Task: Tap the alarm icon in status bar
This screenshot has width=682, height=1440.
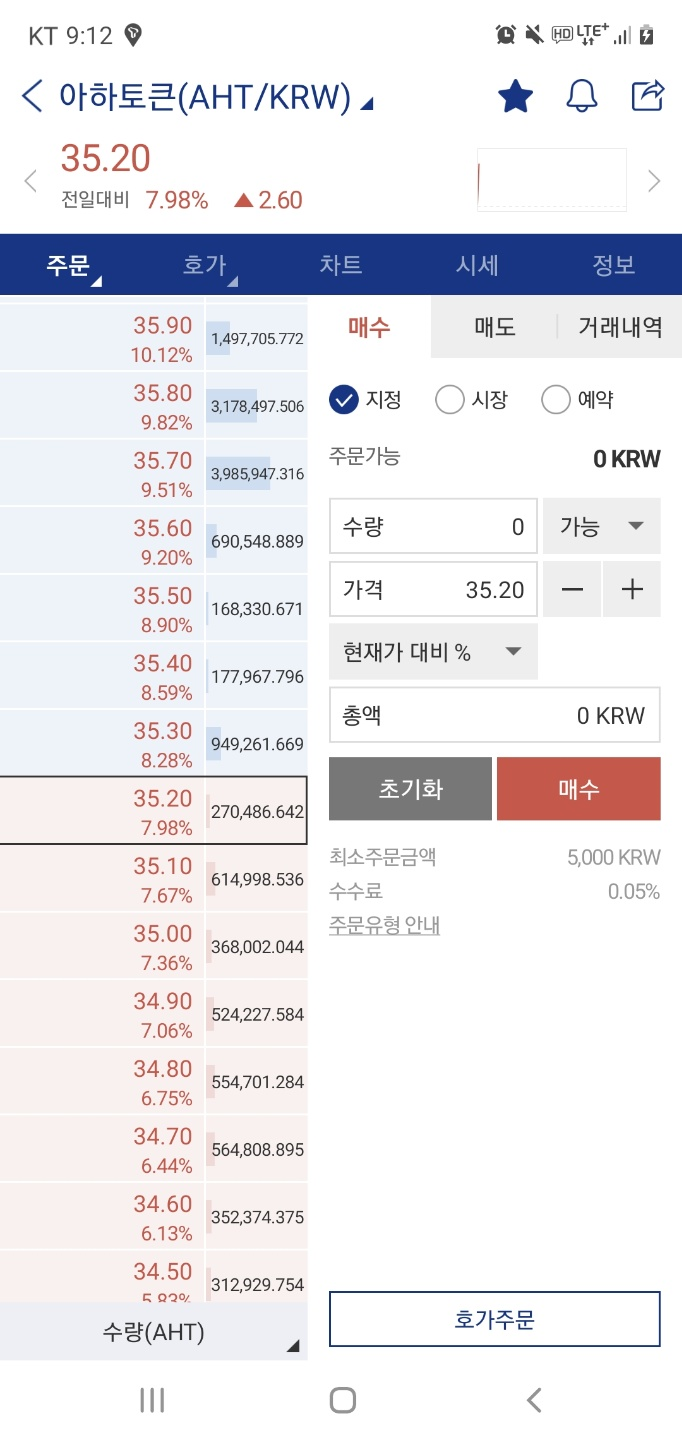Action: point(506,35)
